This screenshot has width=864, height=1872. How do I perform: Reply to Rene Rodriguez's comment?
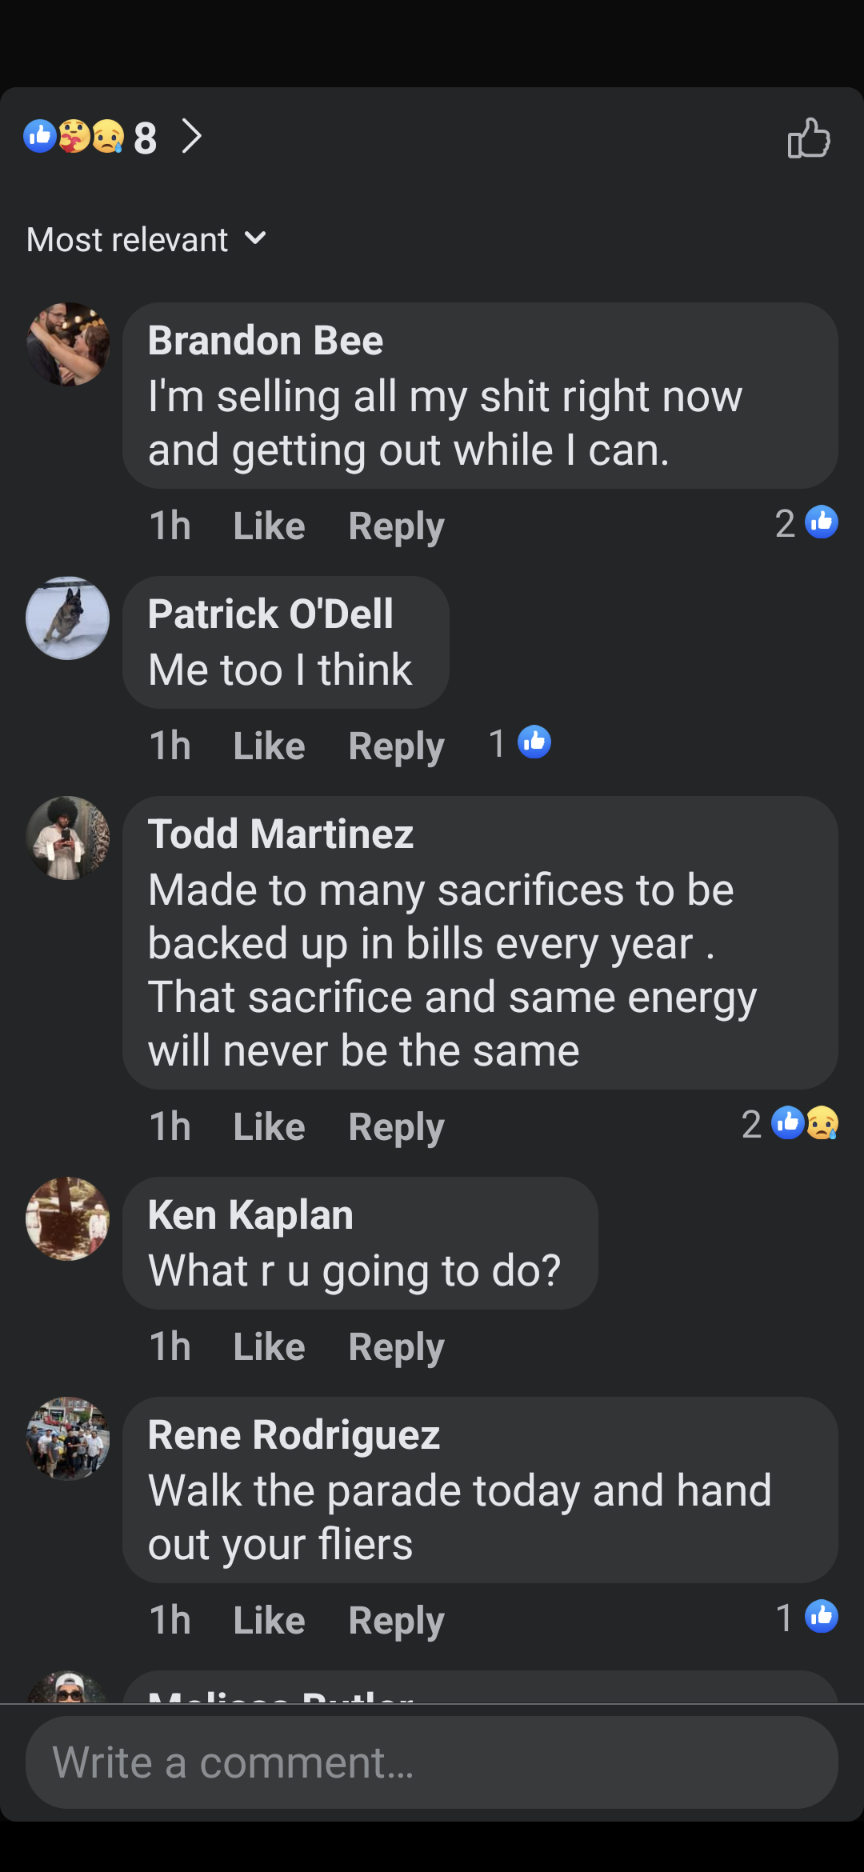pos(396,1621)
